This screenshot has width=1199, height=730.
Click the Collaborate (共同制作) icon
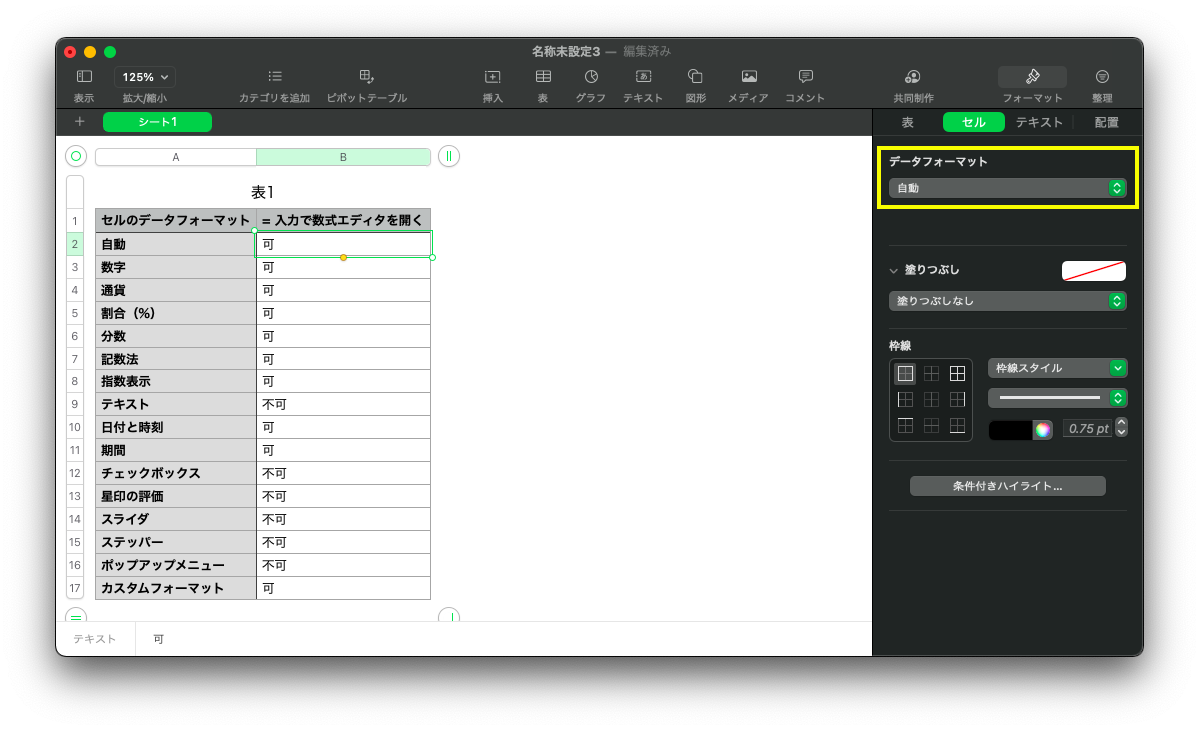click(x=913, y=77)
